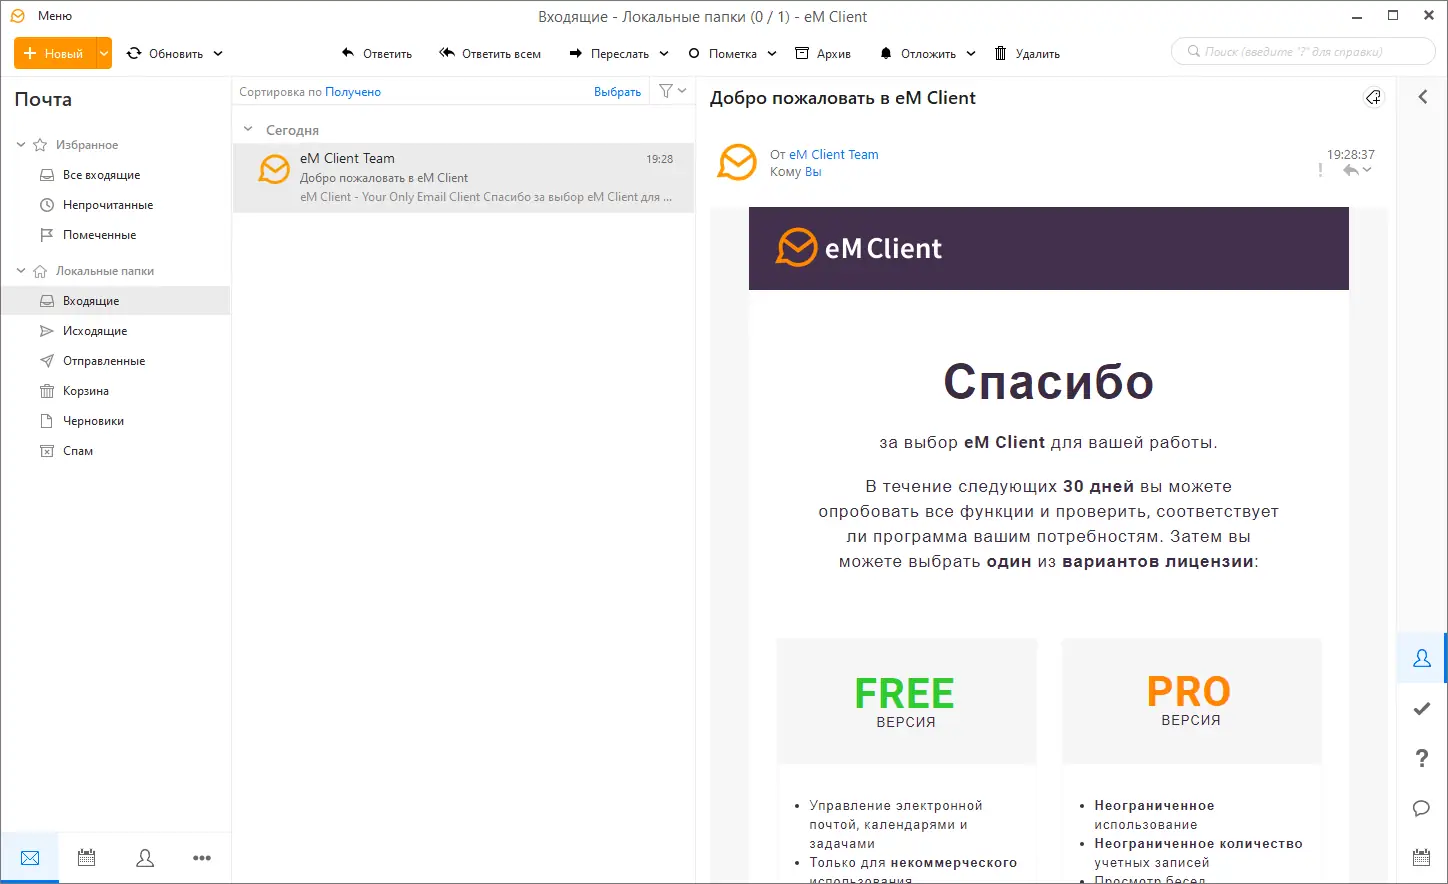Expand the Обновить dropdown arrow
The height and width of the screenshot is (884, 1448).
click(218, 54)
